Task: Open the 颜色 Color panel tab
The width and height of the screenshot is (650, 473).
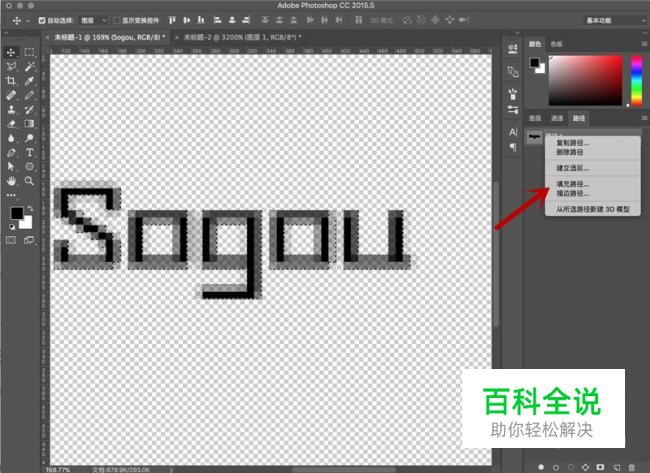Action: (x=535, y=44)
